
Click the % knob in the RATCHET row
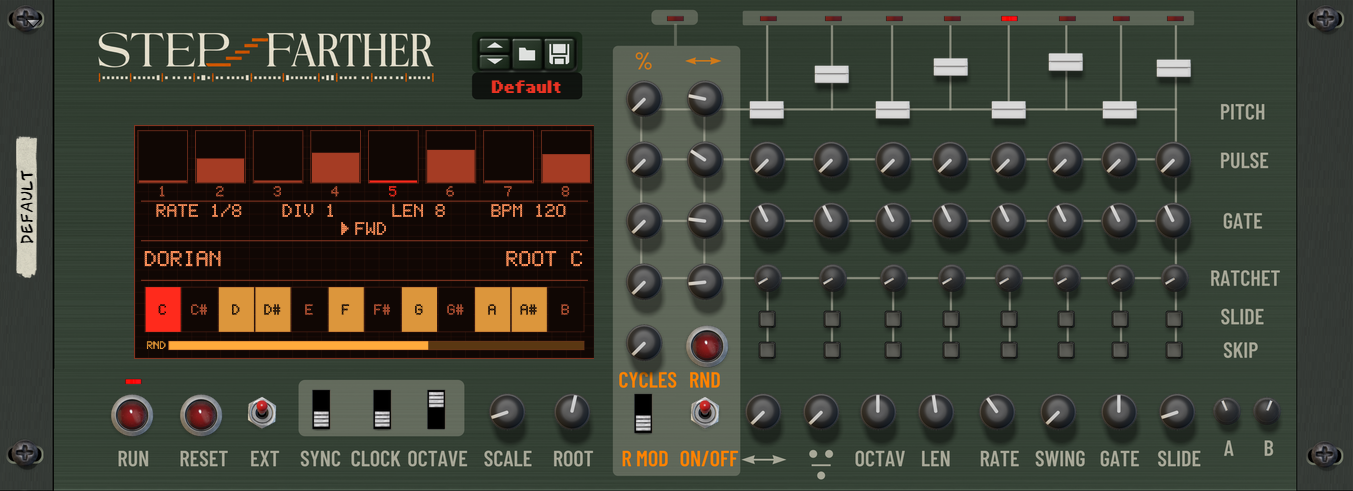pyautogui.click(x=644, y=282)
